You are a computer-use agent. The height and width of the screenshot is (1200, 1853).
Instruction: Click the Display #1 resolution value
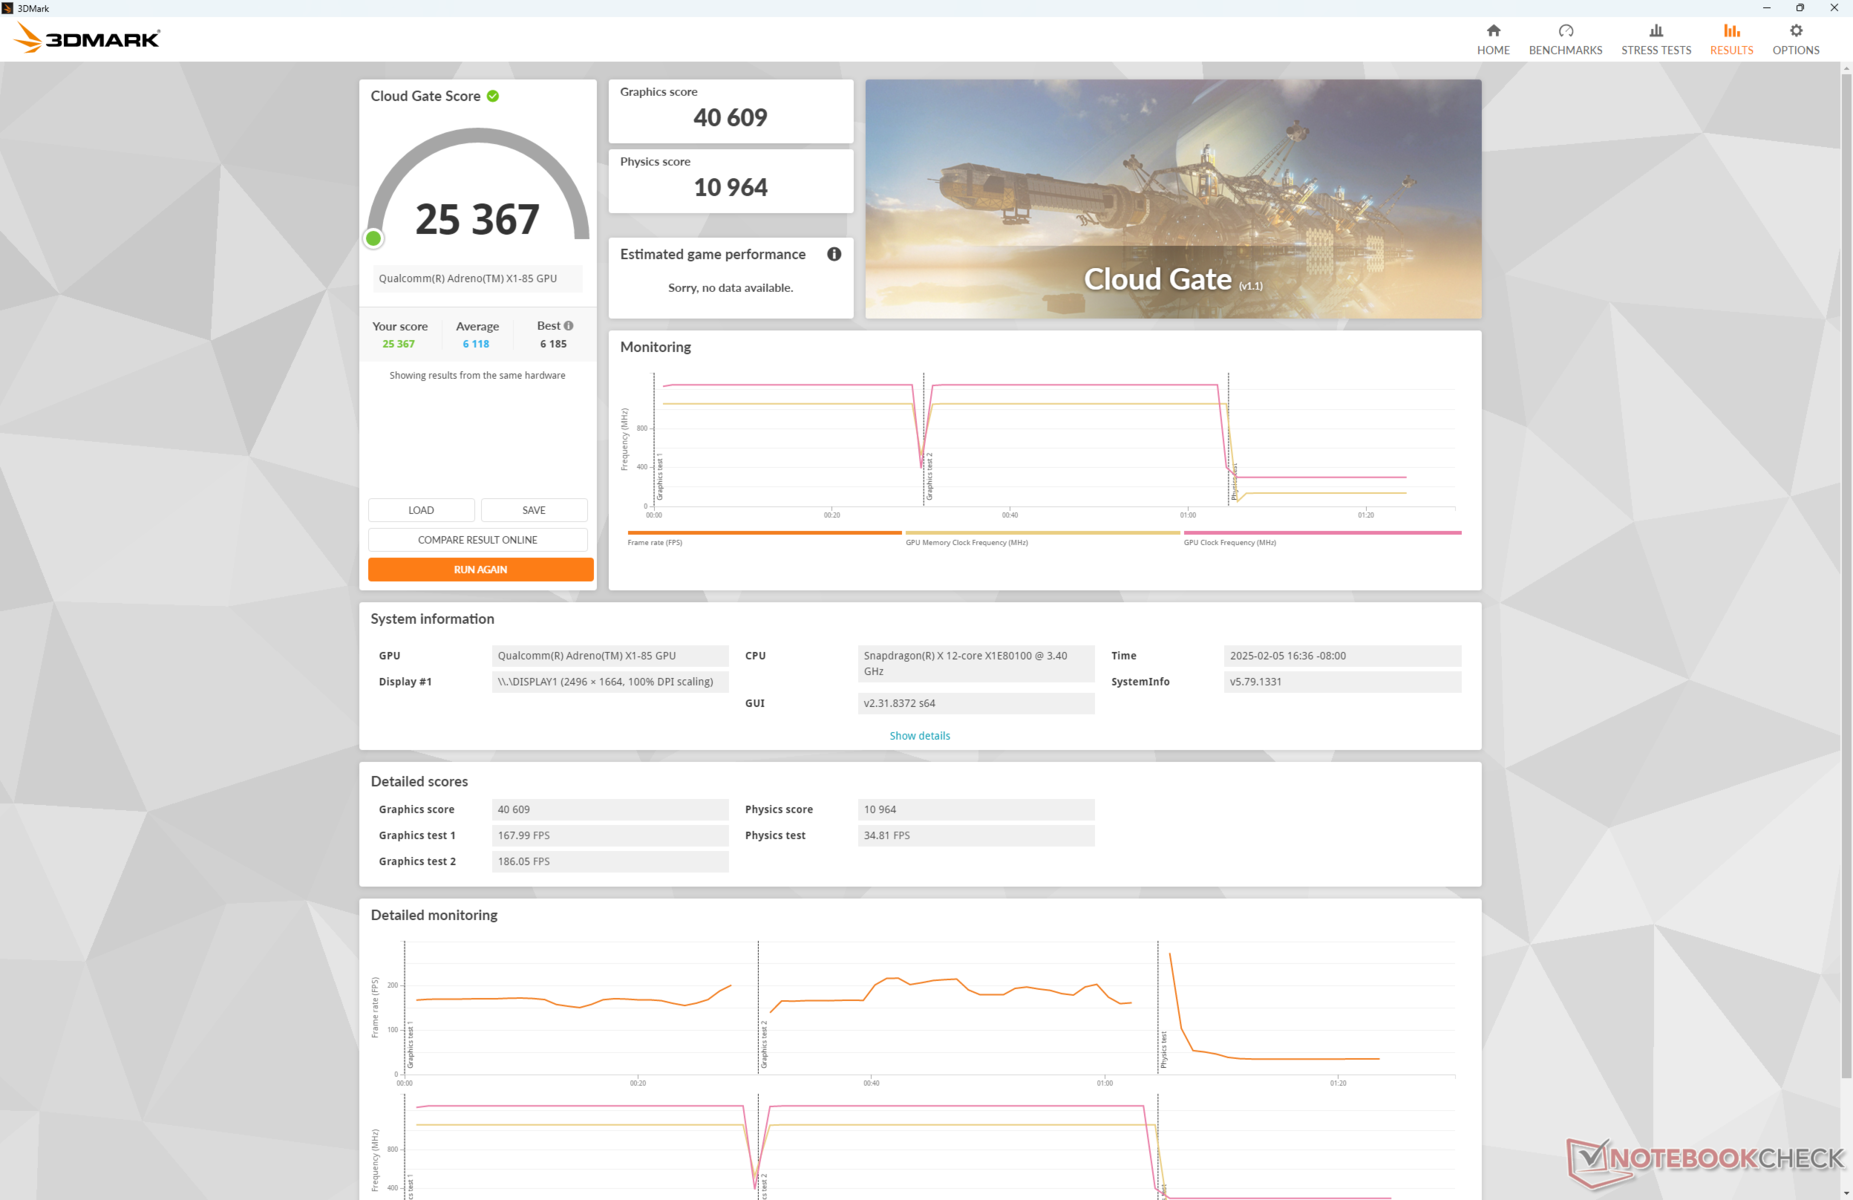pos(610,682)
